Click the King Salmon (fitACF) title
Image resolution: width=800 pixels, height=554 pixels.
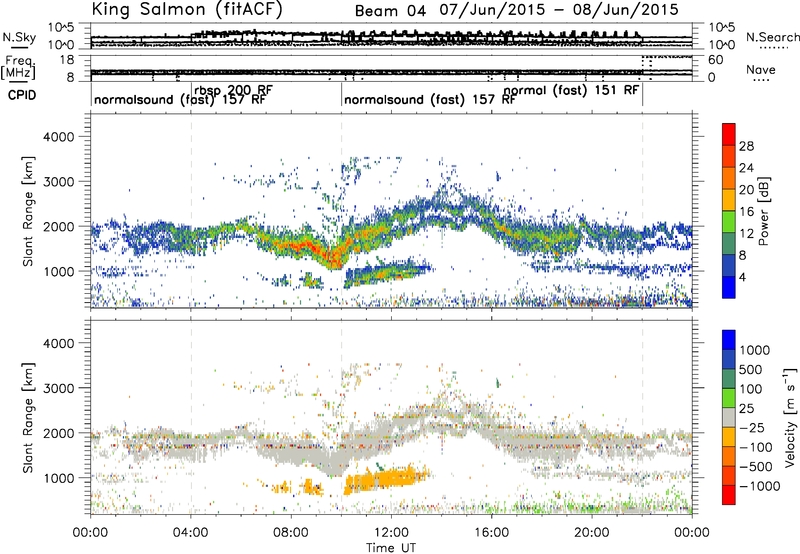[x=187, y=9]
